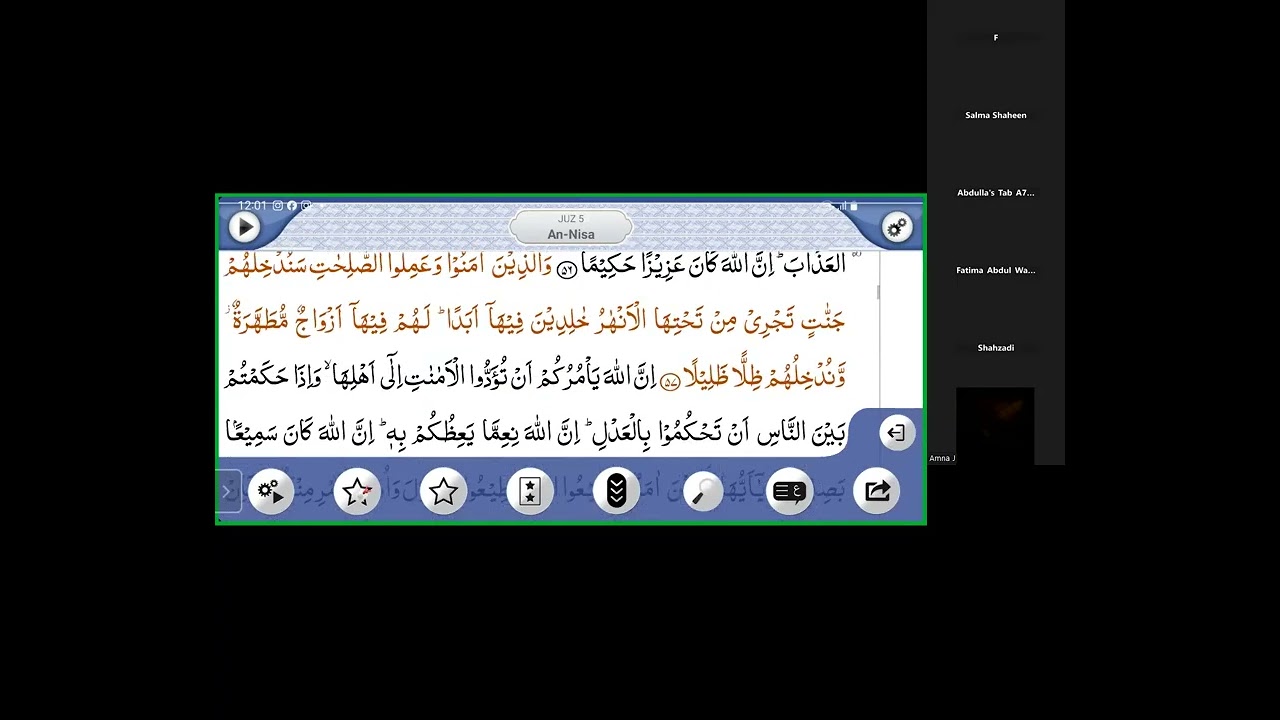Viewport: 1280px width, 720px height.
Task: Click the triple down-chevron scroll icon
Action: (616, 491)
